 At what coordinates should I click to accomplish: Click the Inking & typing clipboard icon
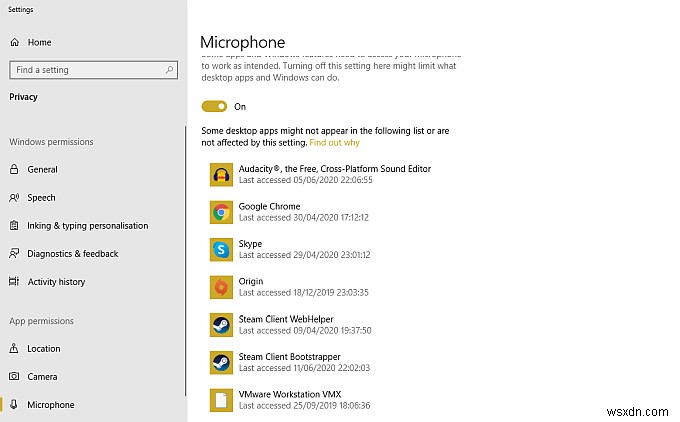pyautogui.click(x=14, y=226)
